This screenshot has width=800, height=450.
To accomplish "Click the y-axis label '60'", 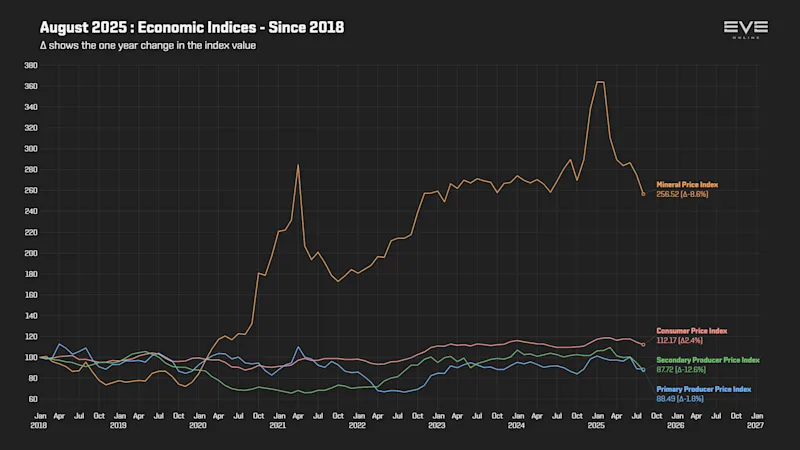I will (x=33, y=399).
